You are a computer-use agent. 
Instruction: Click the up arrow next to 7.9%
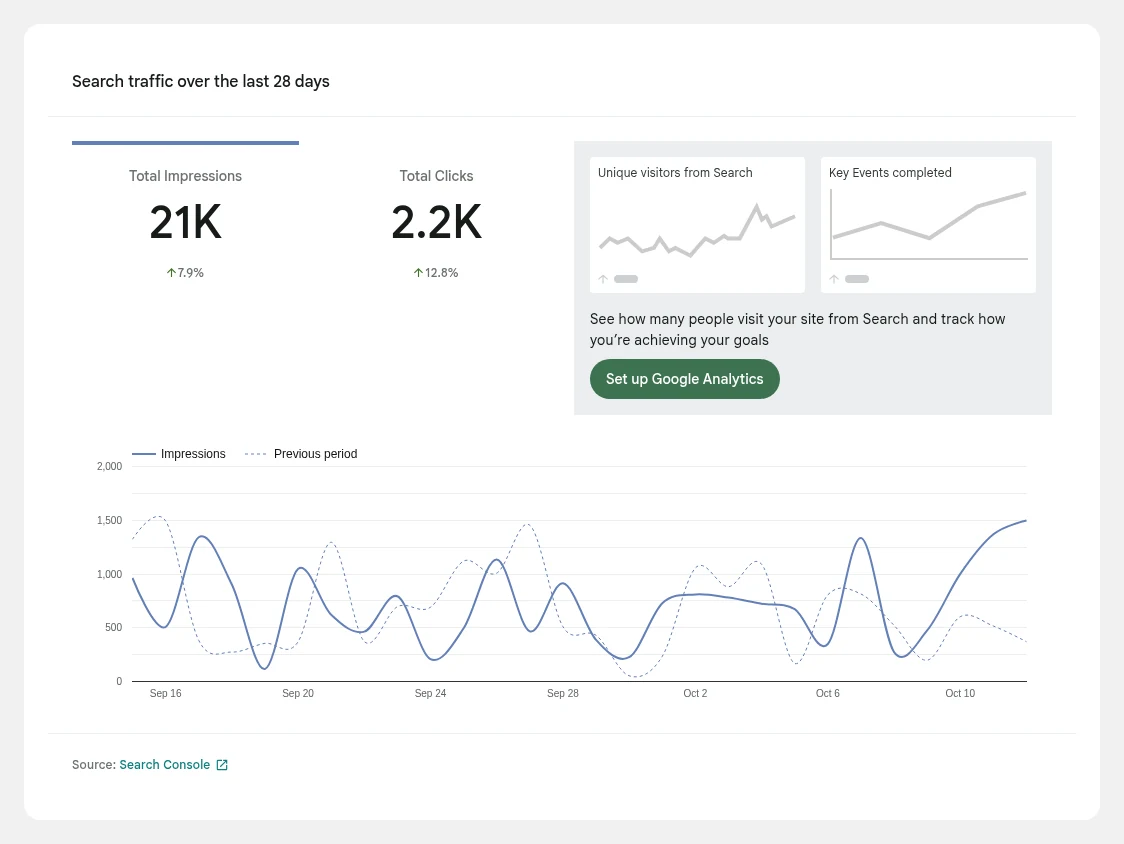[x=171, y=272]
